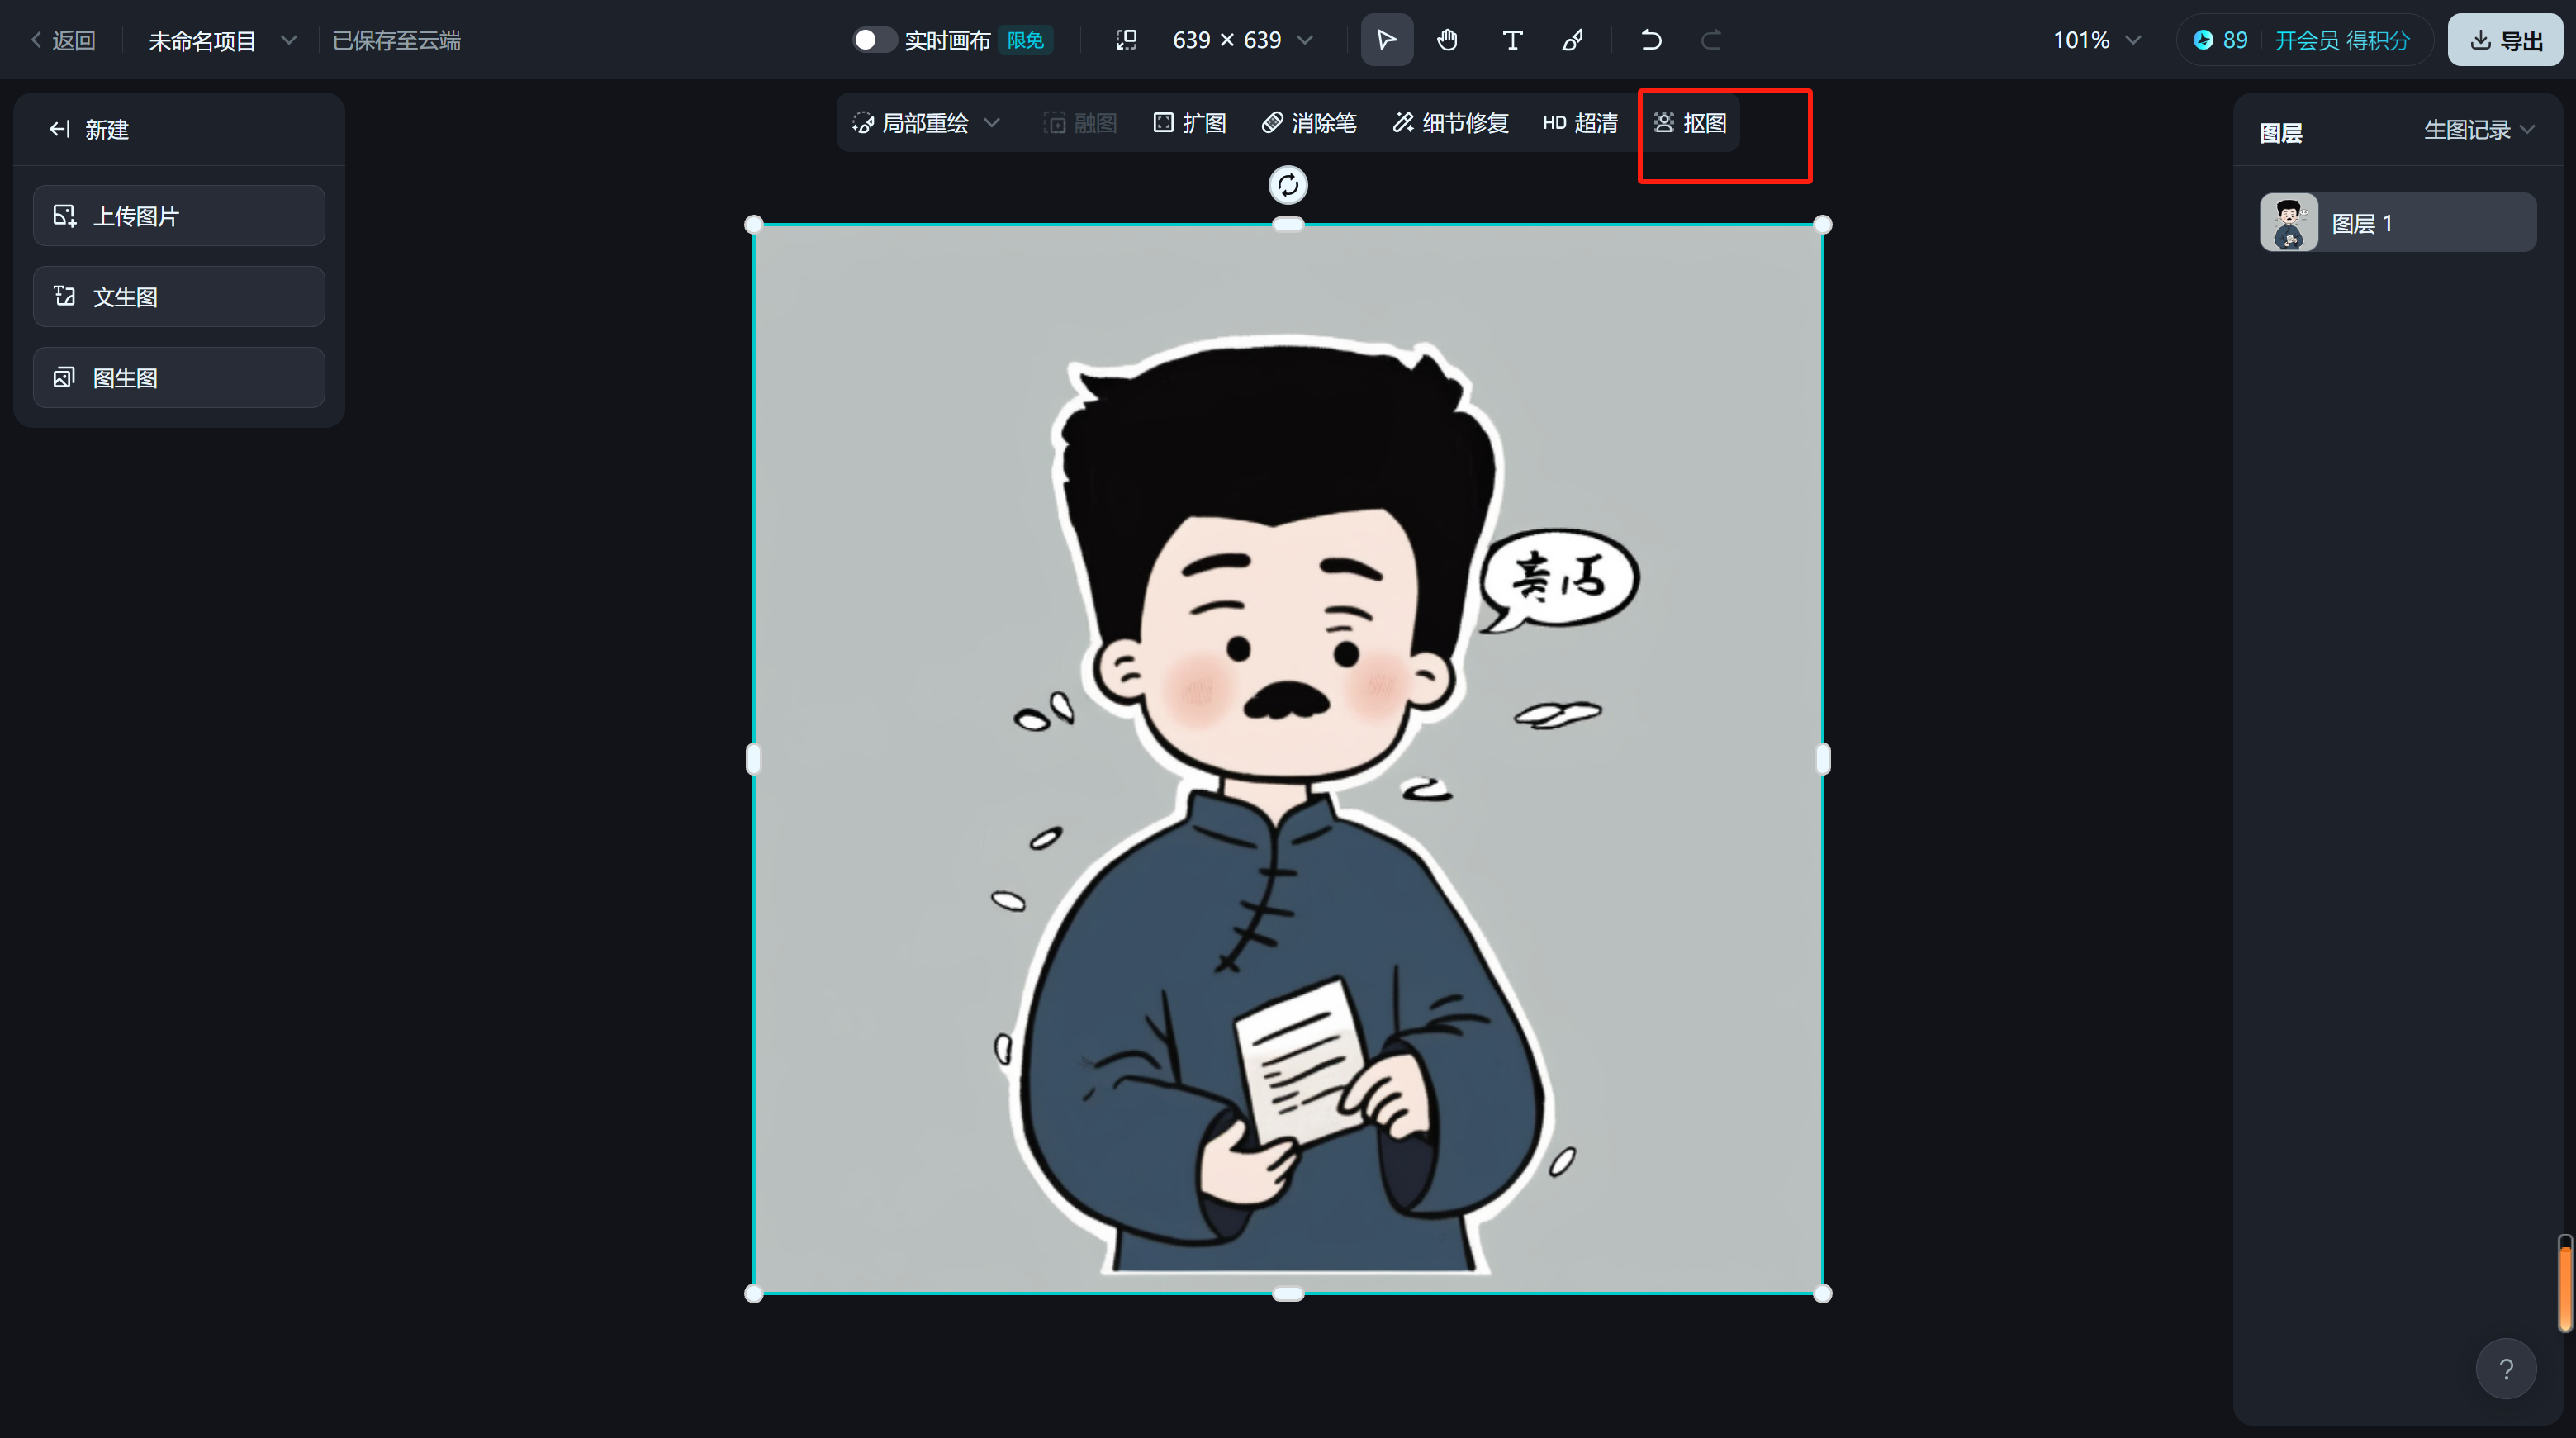This screenshot has width=2576, height=1438.
Task: Select 文生图 in the left sidebar
Action: click(178, 296)
